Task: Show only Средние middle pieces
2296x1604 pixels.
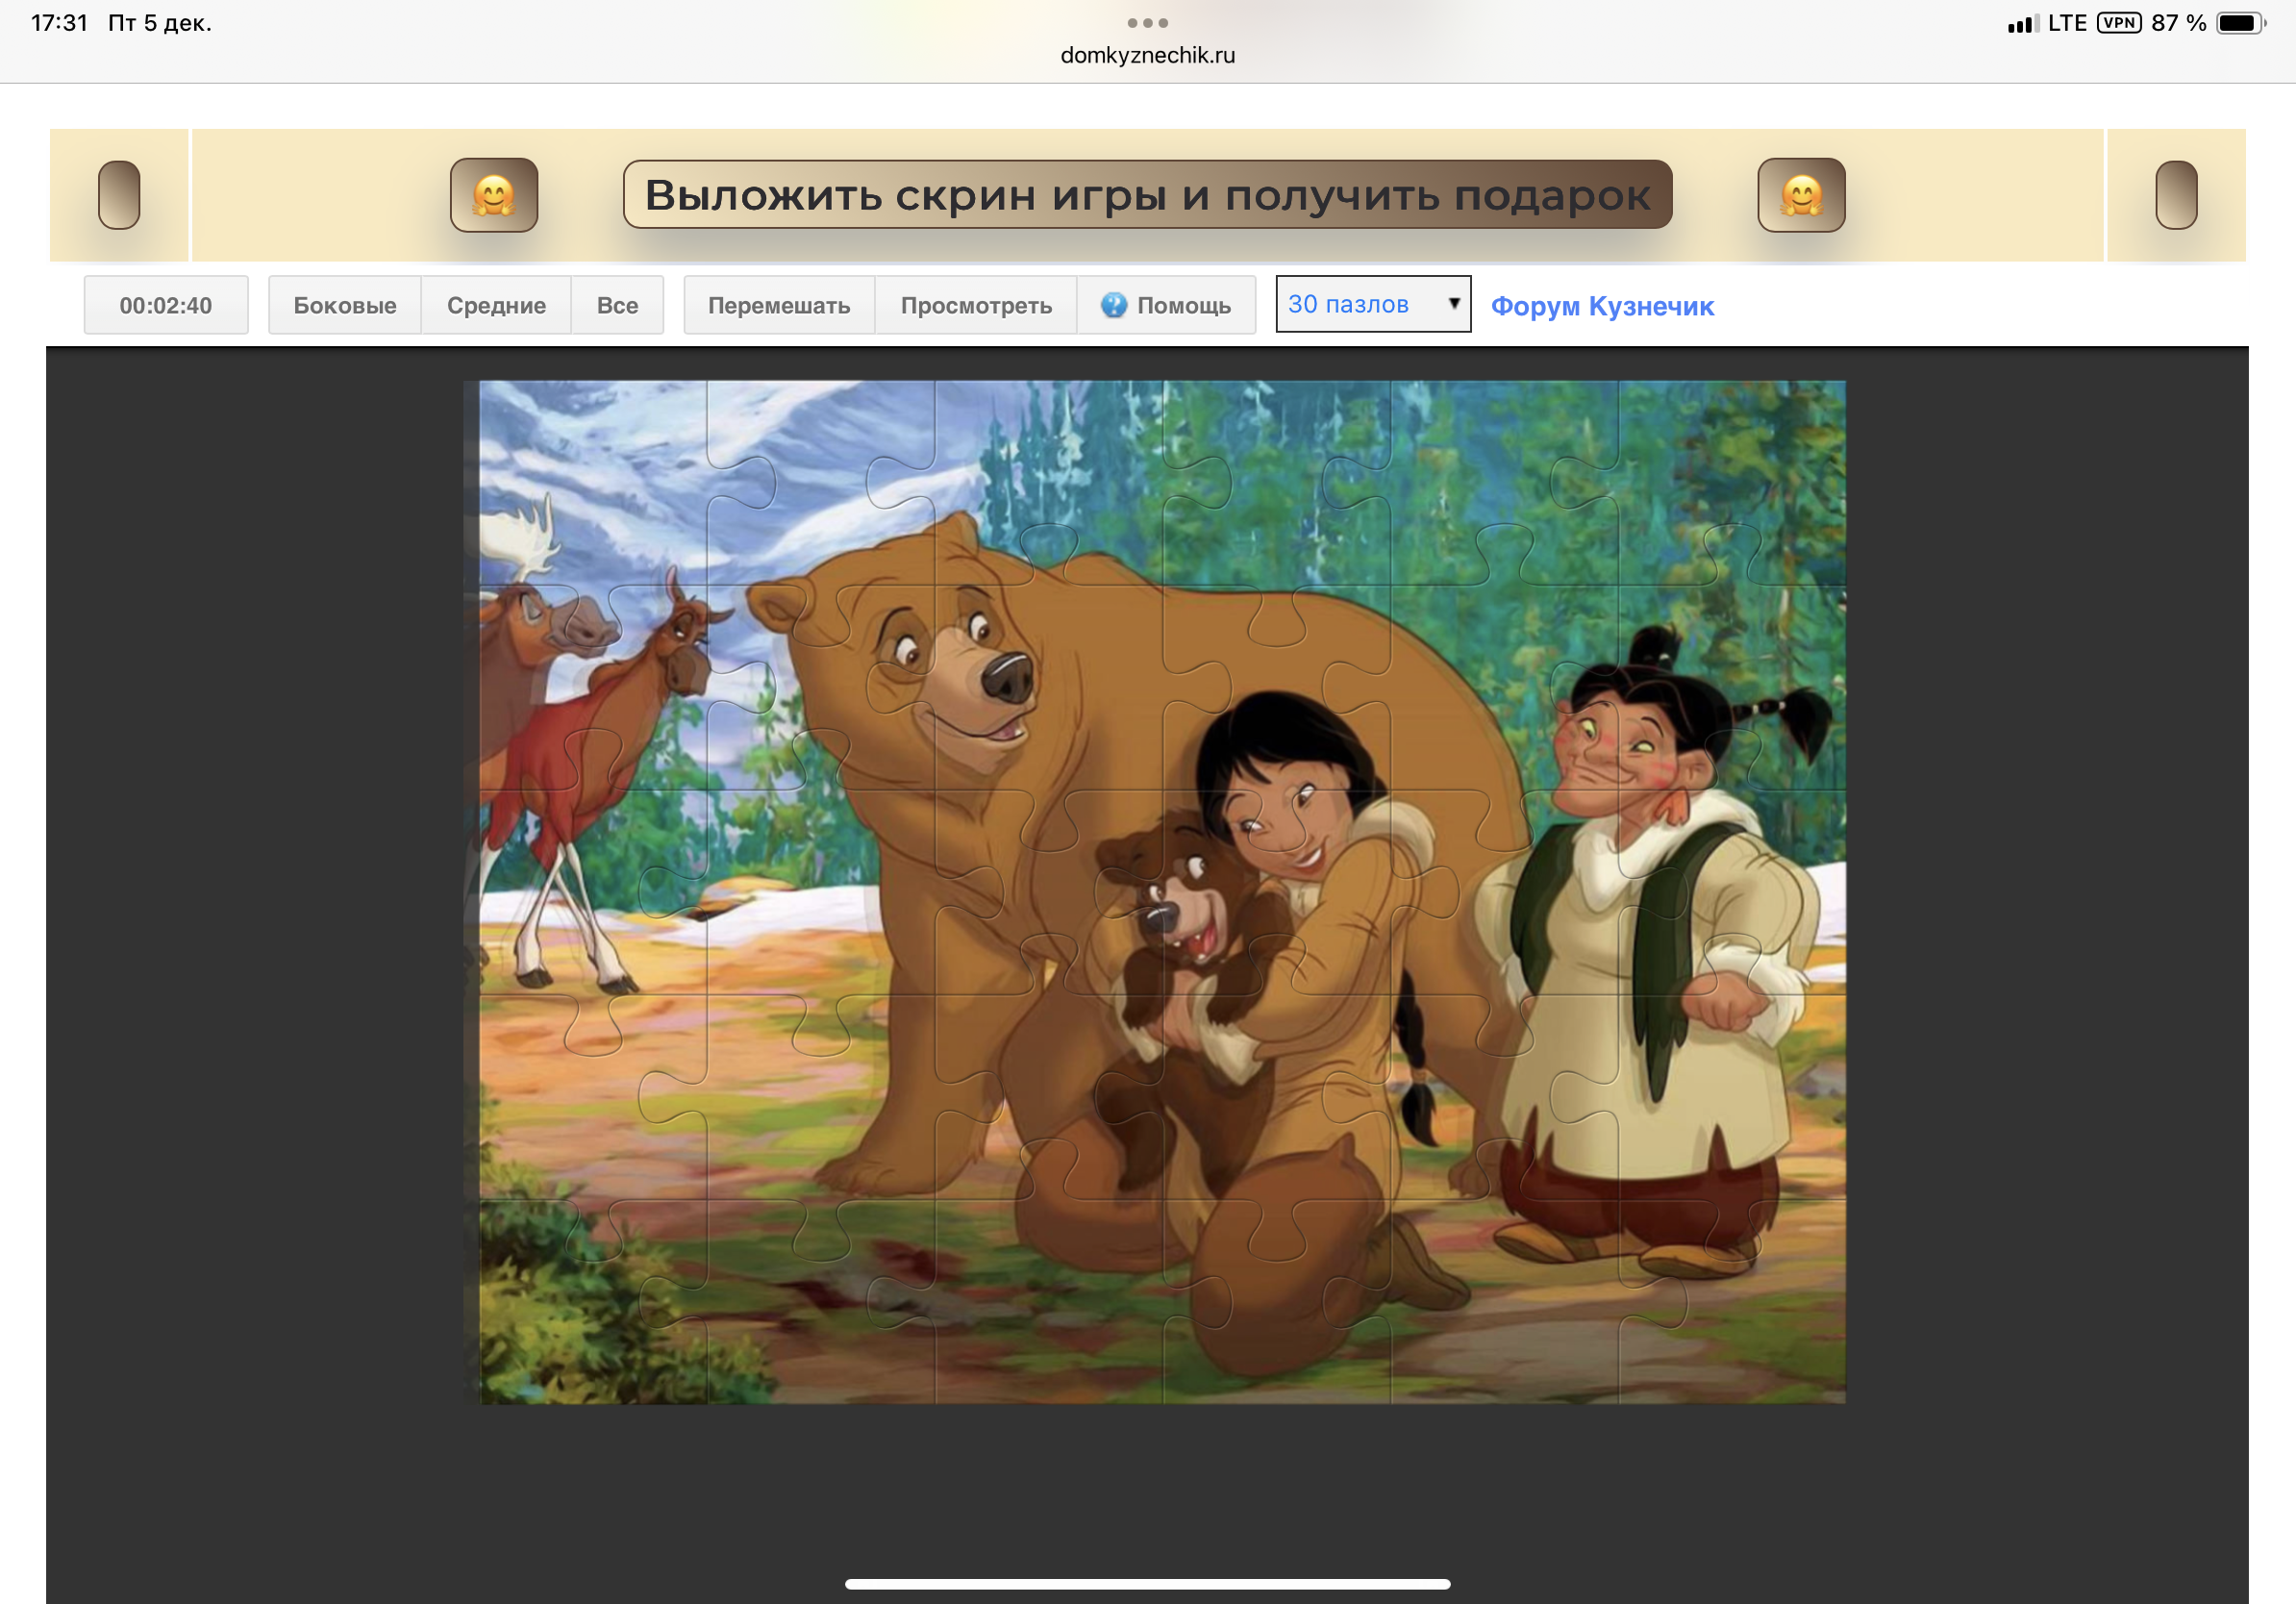Action: click(496, 305)
